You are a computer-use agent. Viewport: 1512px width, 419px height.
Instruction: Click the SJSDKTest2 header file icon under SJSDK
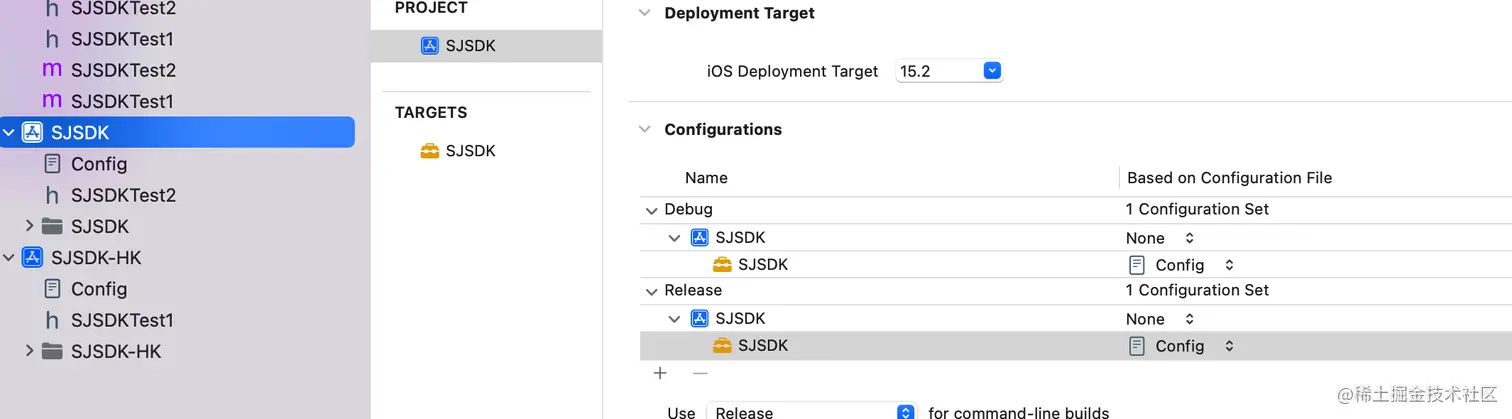click(52, 195)
